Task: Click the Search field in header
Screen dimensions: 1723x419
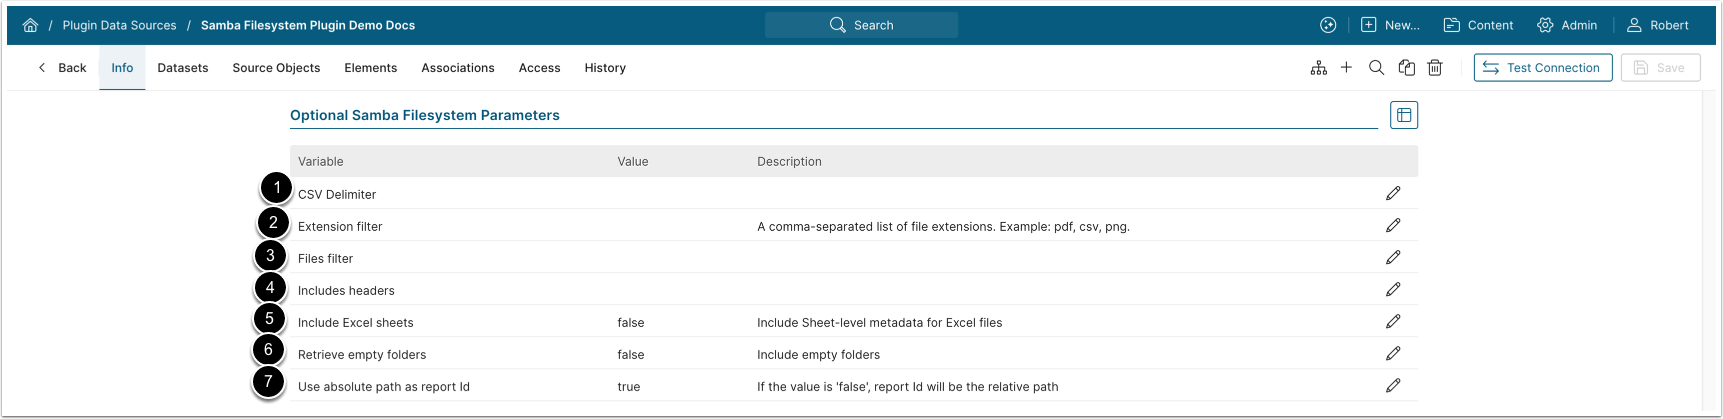Action: 861,25
